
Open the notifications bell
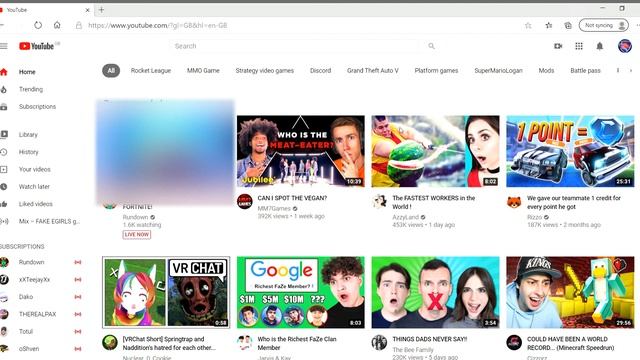[x=600, y=46]
